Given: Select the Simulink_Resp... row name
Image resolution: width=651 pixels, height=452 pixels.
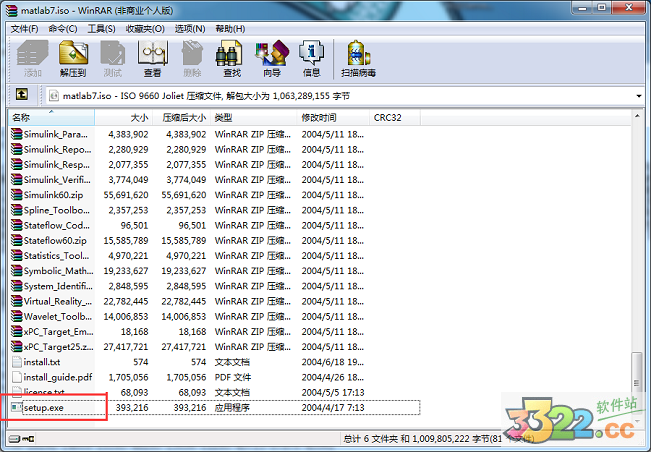Looking at the screenshot, I should (56, 164).
